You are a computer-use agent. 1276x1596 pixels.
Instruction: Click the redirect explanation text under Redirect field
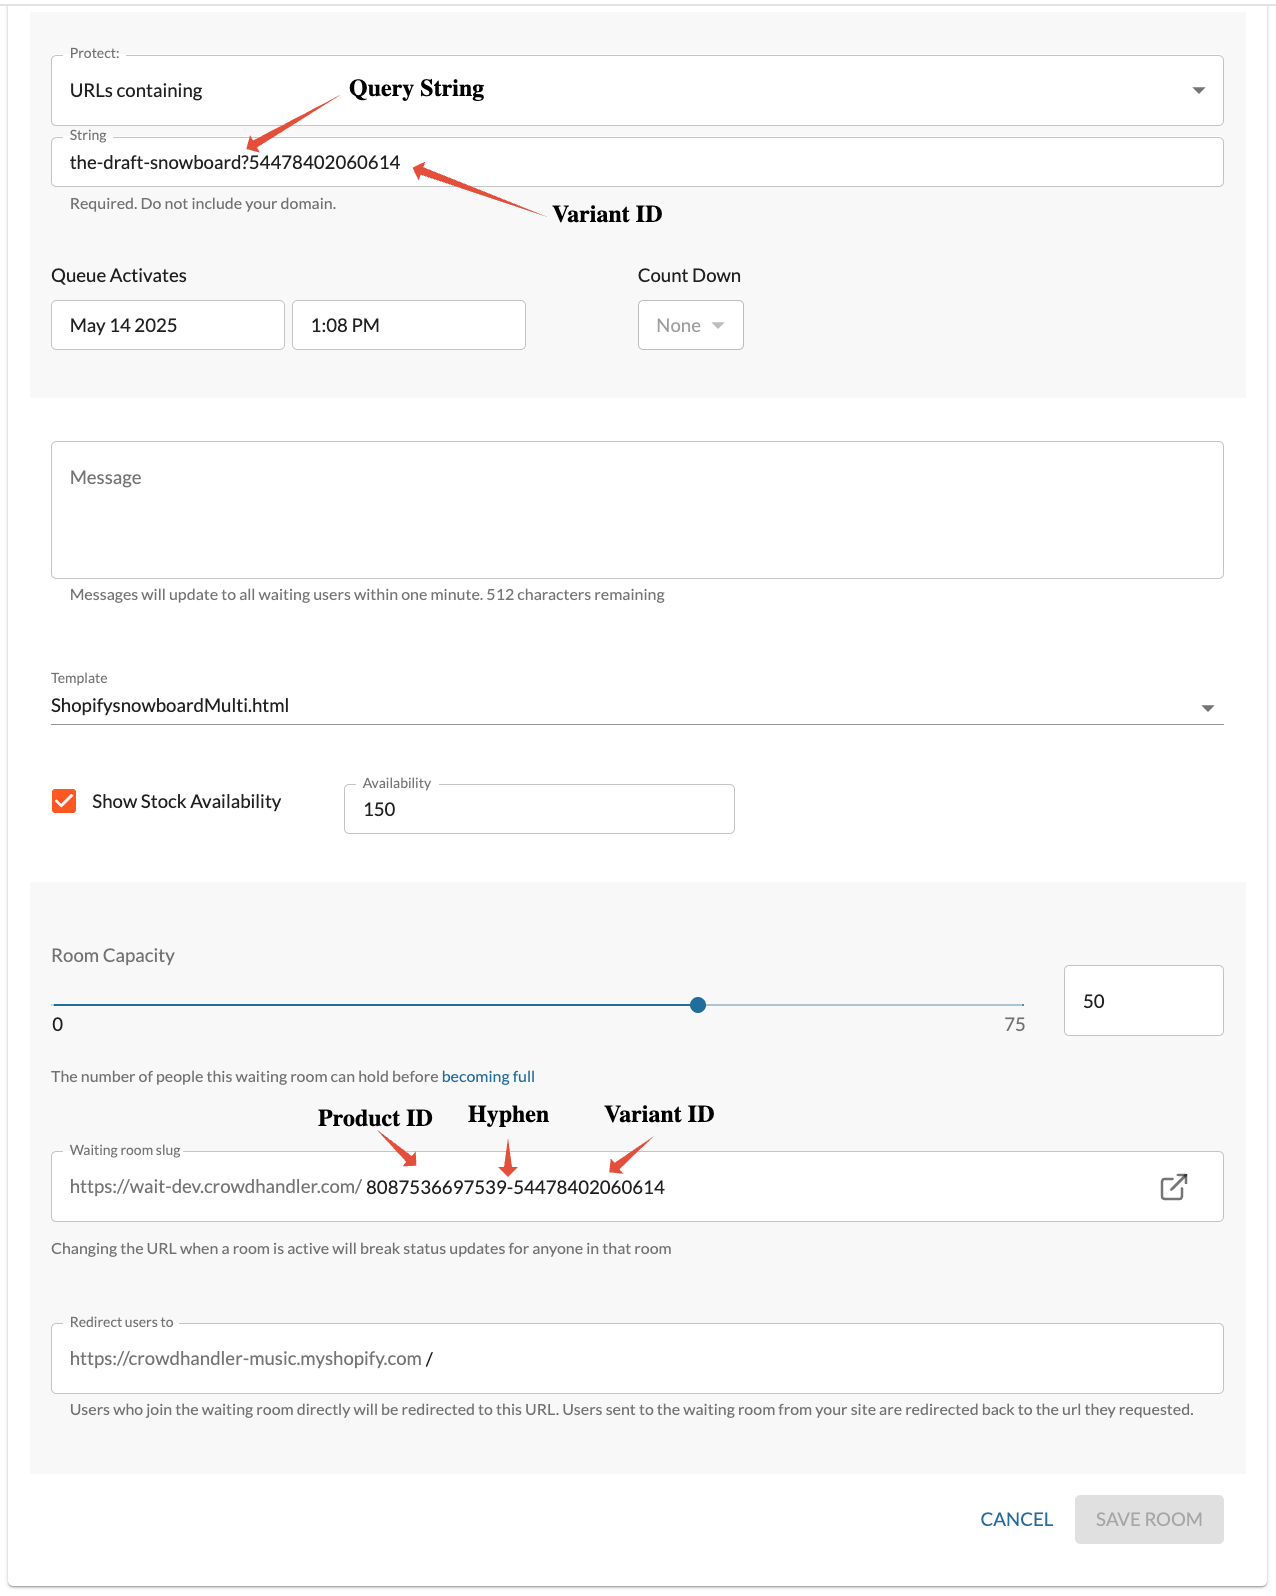coord(631,1410)
